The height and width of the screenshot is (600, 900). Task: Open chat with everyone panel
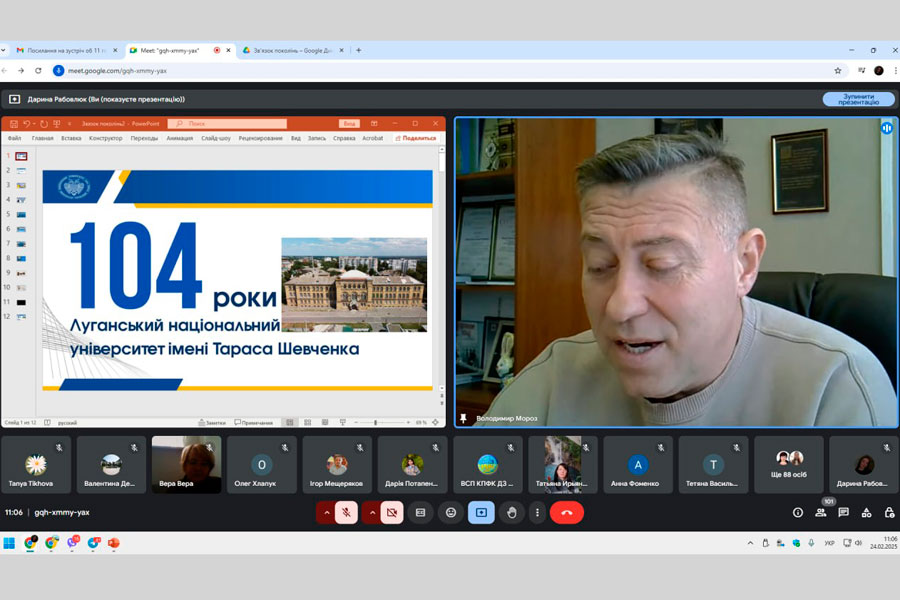[x=843, y=512]
